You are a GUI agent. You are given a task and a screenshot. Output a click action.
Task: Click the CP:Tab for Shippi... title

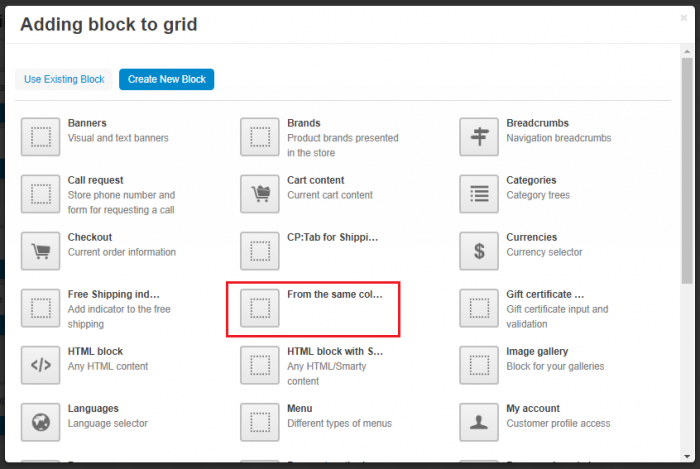(x=333, y=237)
